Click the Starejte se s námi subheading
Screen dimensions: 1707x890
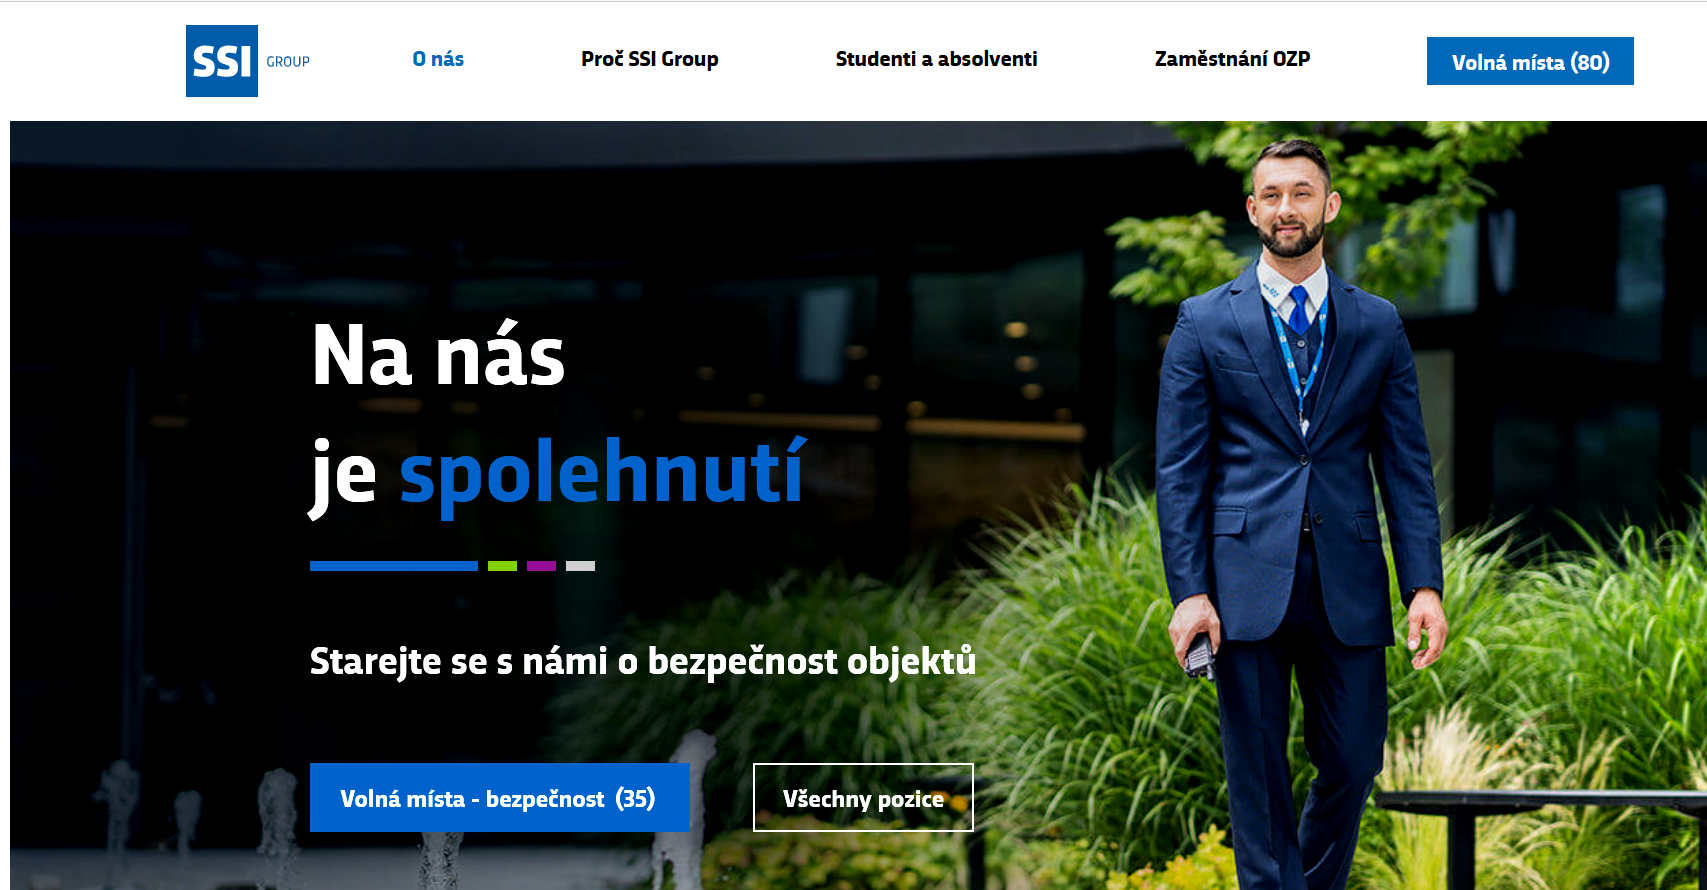coord(643,662)
